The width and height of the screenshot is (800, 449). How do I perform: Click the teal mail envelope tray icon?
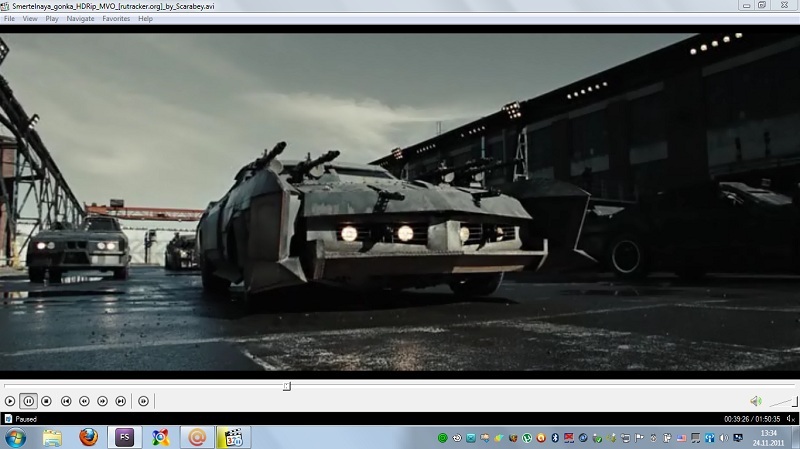[x=471, y=438]
